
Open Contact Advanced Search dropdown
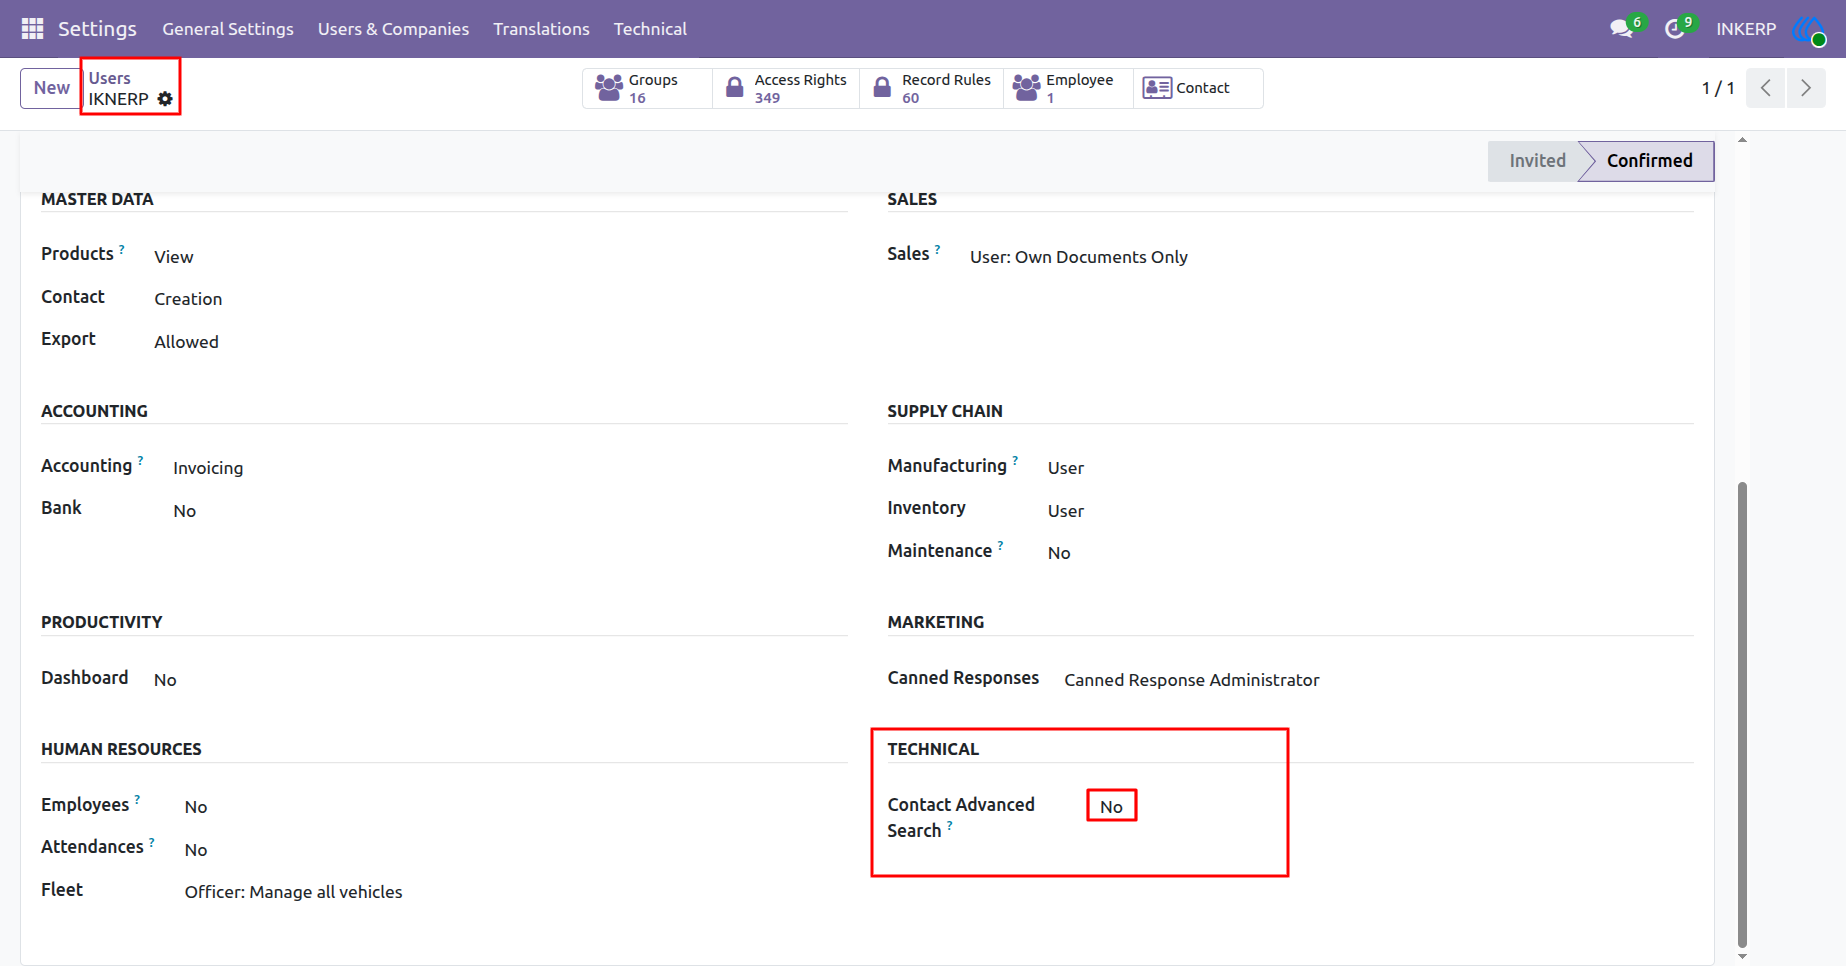(1111, 807)
